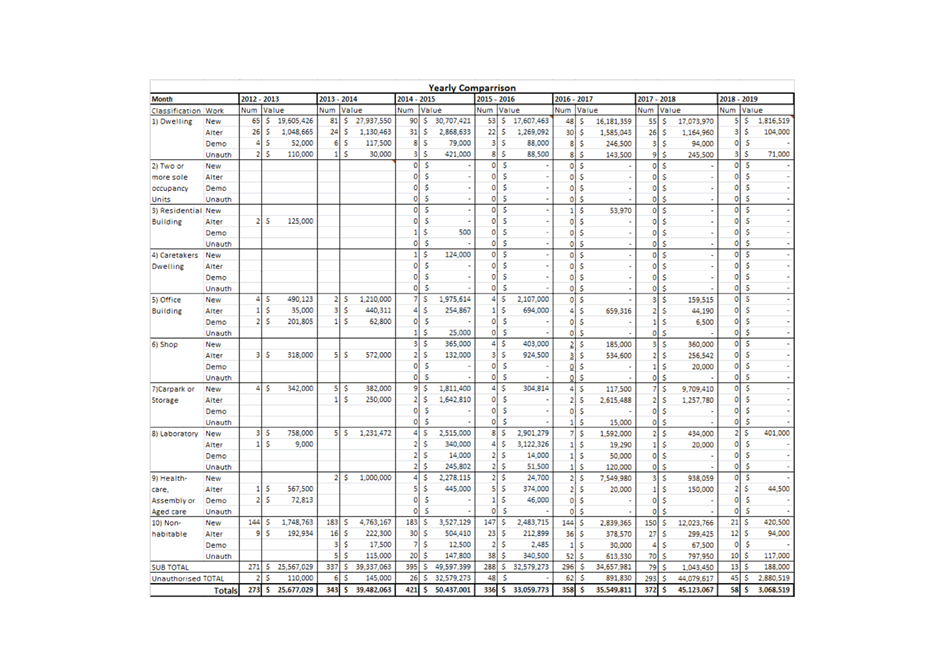Select the 33,059,773 totals value
The height and width of the screenshot is (656, 928).
point(531,590)
